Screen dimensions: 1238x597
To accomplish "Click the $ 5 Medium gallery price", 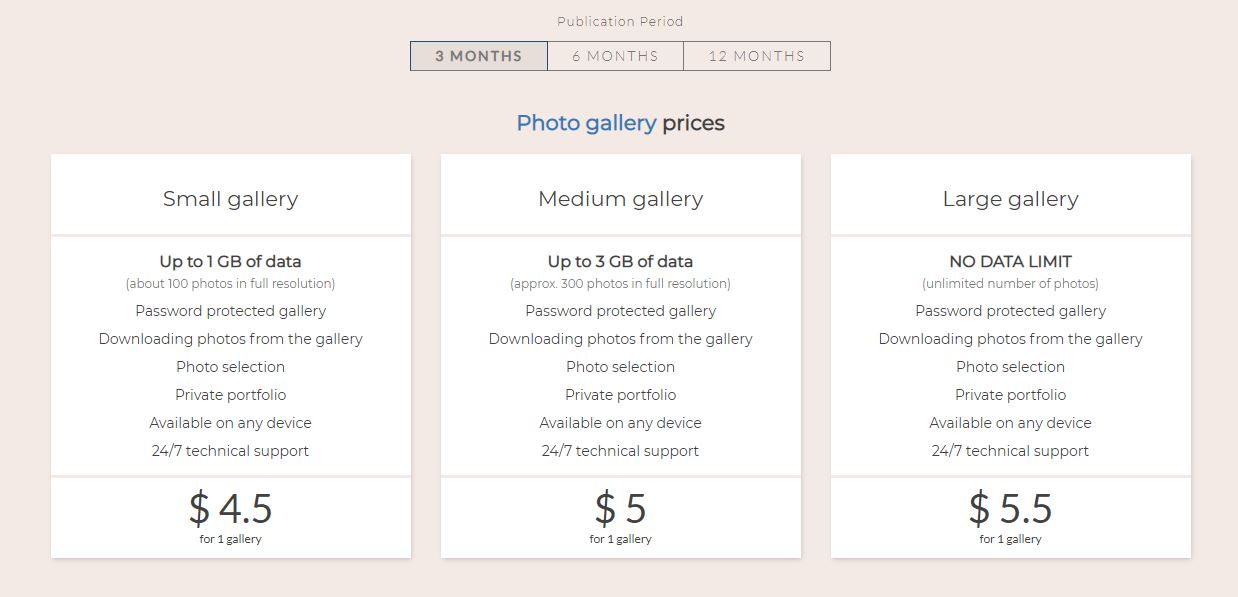I will (x=621, y=509).
